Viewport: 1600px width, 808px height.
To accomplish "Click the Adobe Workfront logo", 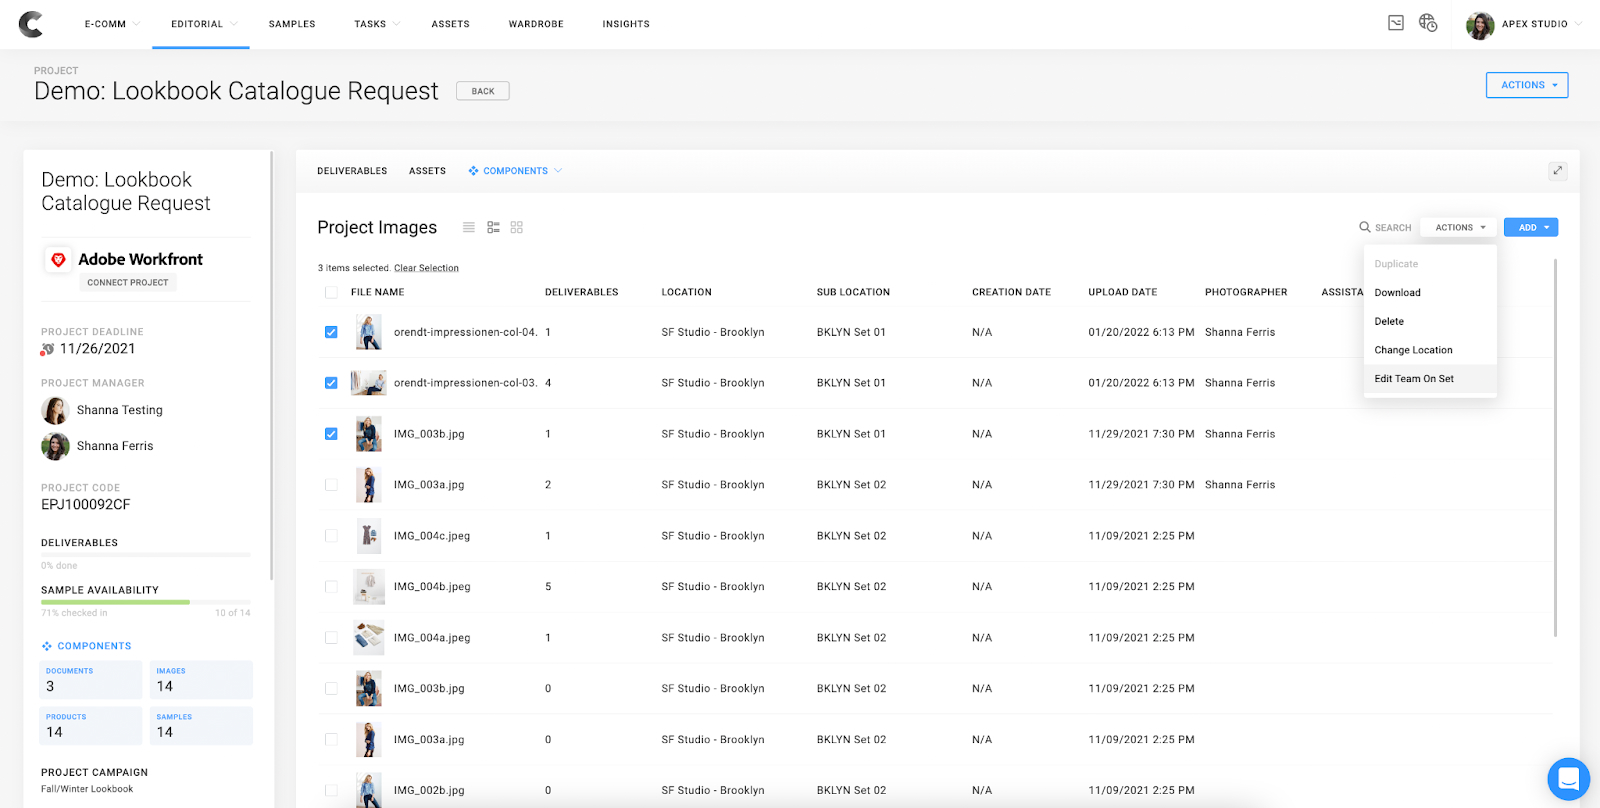I will point(58,260).
